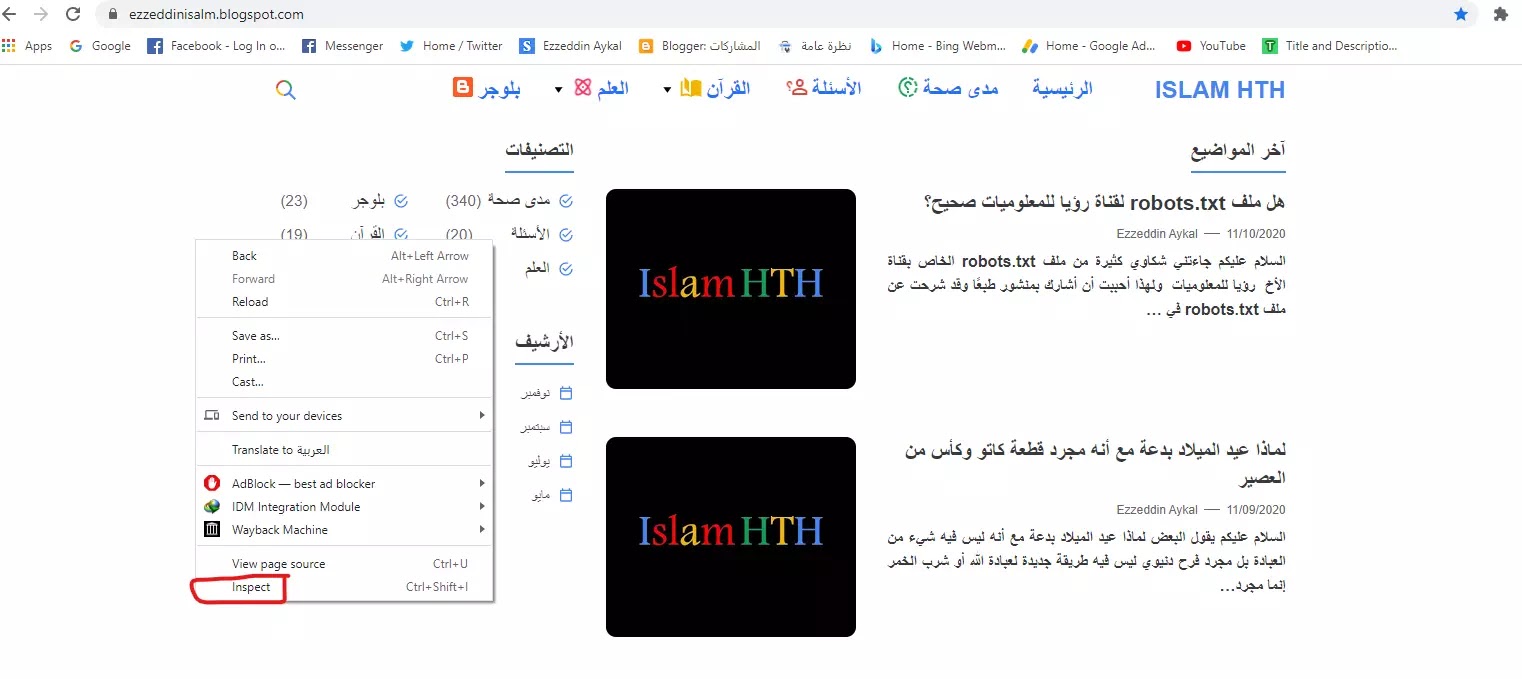1522x679 pixels.
Task: Open the robots.txt post thumbnail
Action: click(731, 289)
